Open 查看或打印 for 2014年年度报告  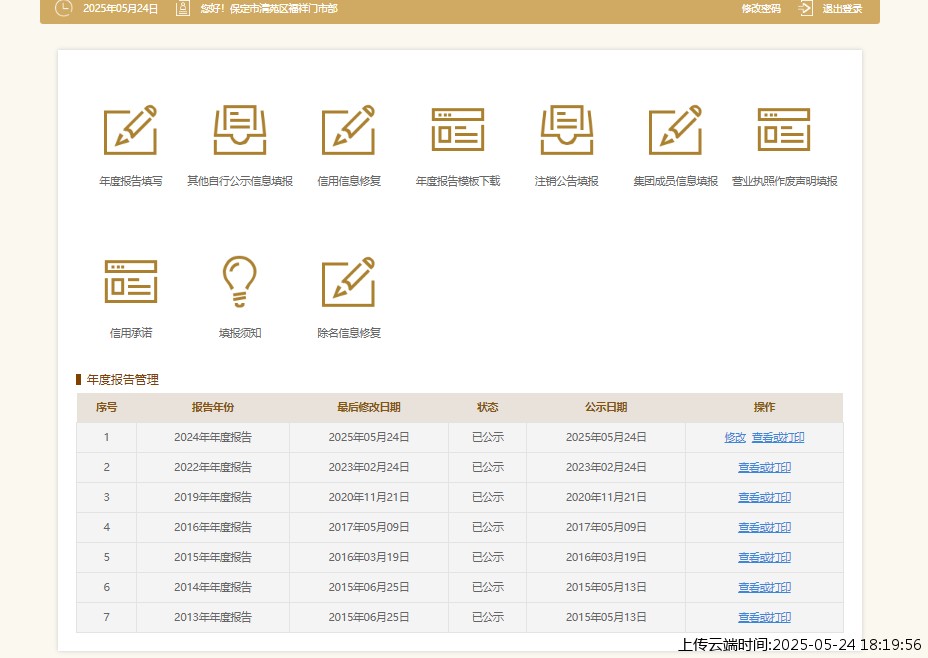pos(764,588)
